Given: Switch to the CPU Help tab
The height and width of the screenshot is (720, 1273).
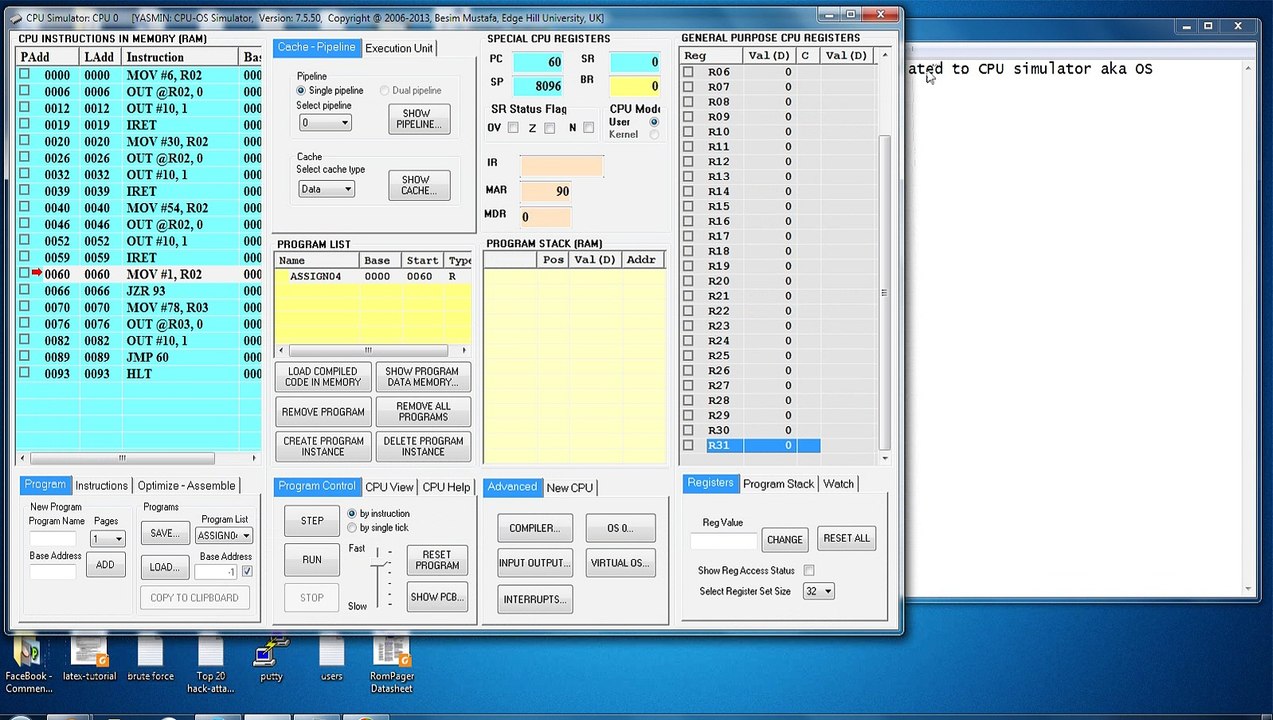Looking at the screenshot, I should pos(446,487).
